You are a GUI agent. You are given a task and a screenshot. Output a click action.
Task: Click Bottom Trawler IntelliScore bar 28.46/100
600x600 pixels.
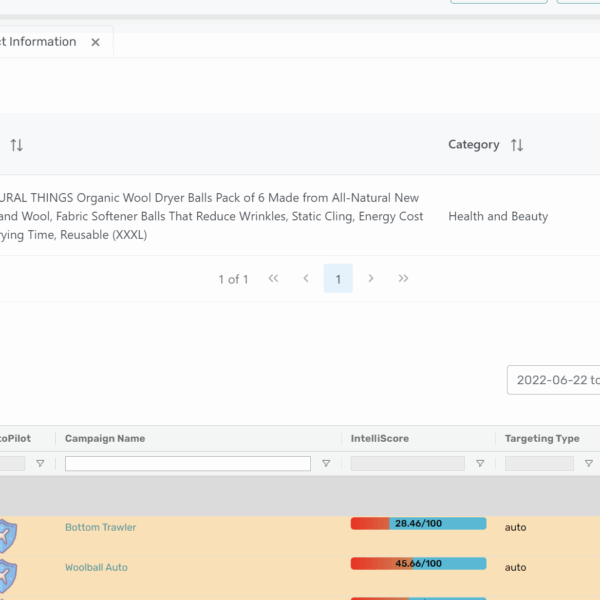coord(419,523)
